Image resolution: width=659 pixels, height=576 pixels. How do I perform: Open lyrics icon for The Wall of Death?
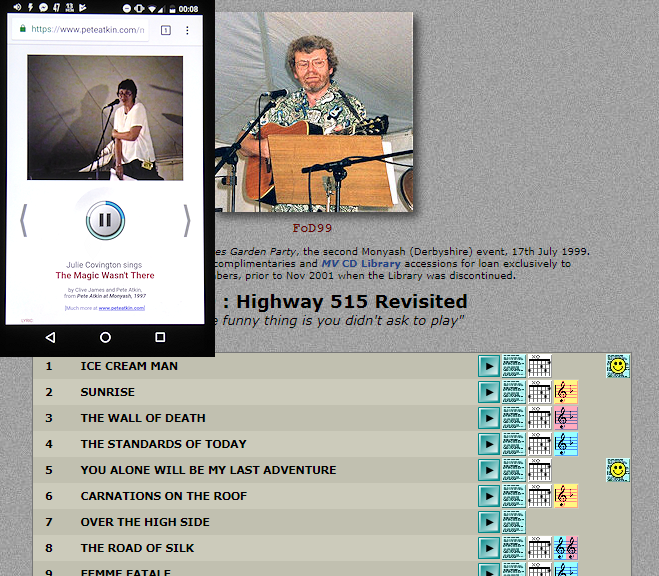point(514,418)
